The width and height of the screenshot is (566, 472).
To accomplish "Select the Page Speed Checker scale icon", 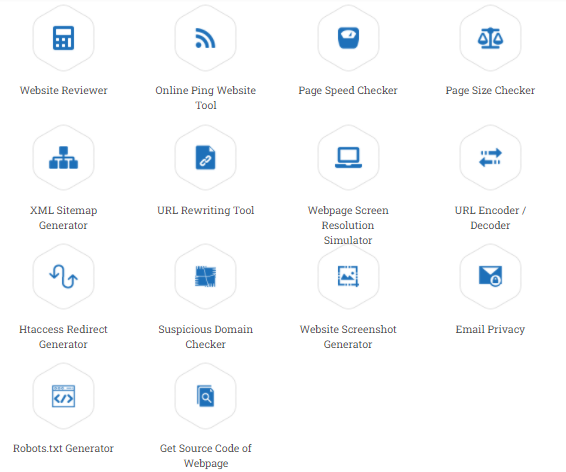I will pos(348,38).
